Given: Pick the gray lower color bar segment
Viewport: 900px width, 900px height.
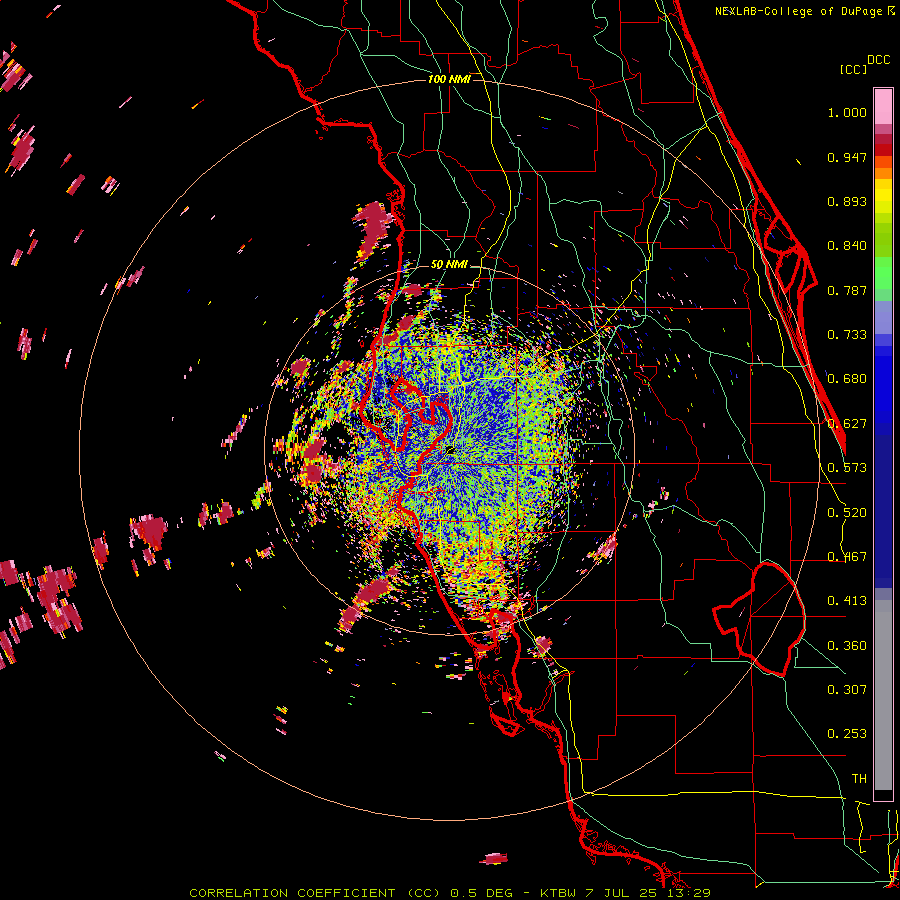Looking at the screenshot, I should (883, 695).
